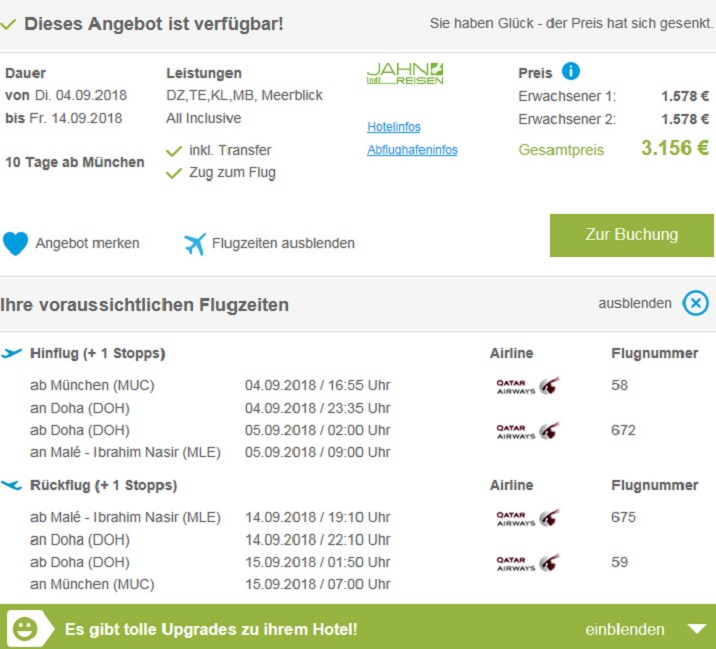Click the Hinflug departing plane icon
This screenshot has width=716, height=649.
tap(12, 353)
